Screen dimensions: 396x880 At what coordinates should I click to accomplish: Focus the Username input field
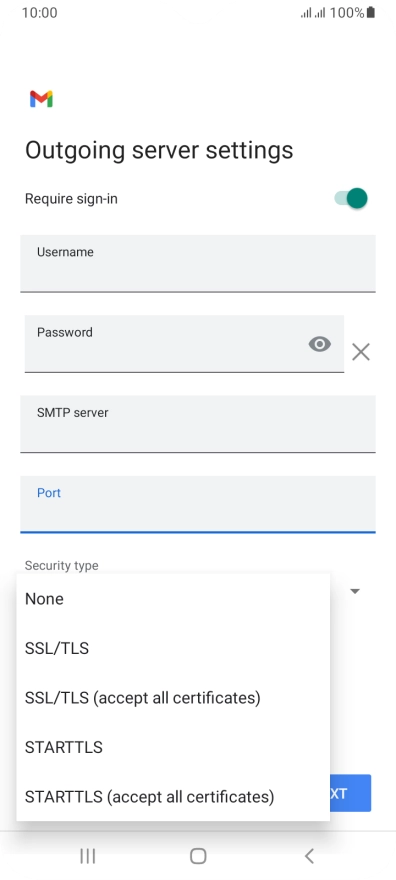[x=198, y=264]
